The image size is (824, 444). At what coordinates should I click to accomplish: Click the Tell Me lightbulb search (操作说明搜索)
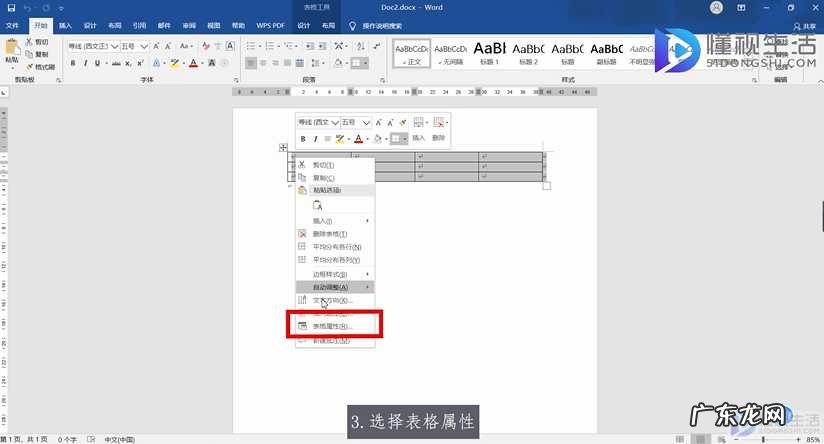376,26
